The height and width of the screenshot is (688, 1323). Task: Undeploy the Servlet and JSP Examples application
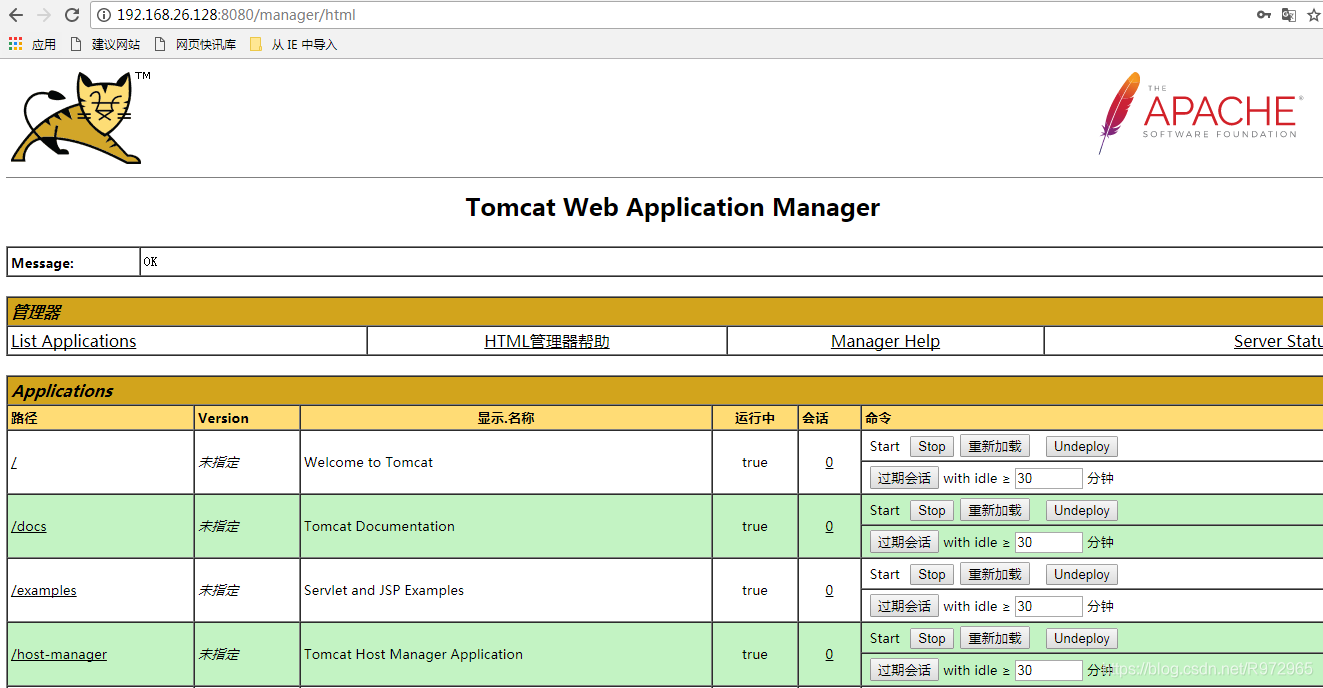(1082, 574)
